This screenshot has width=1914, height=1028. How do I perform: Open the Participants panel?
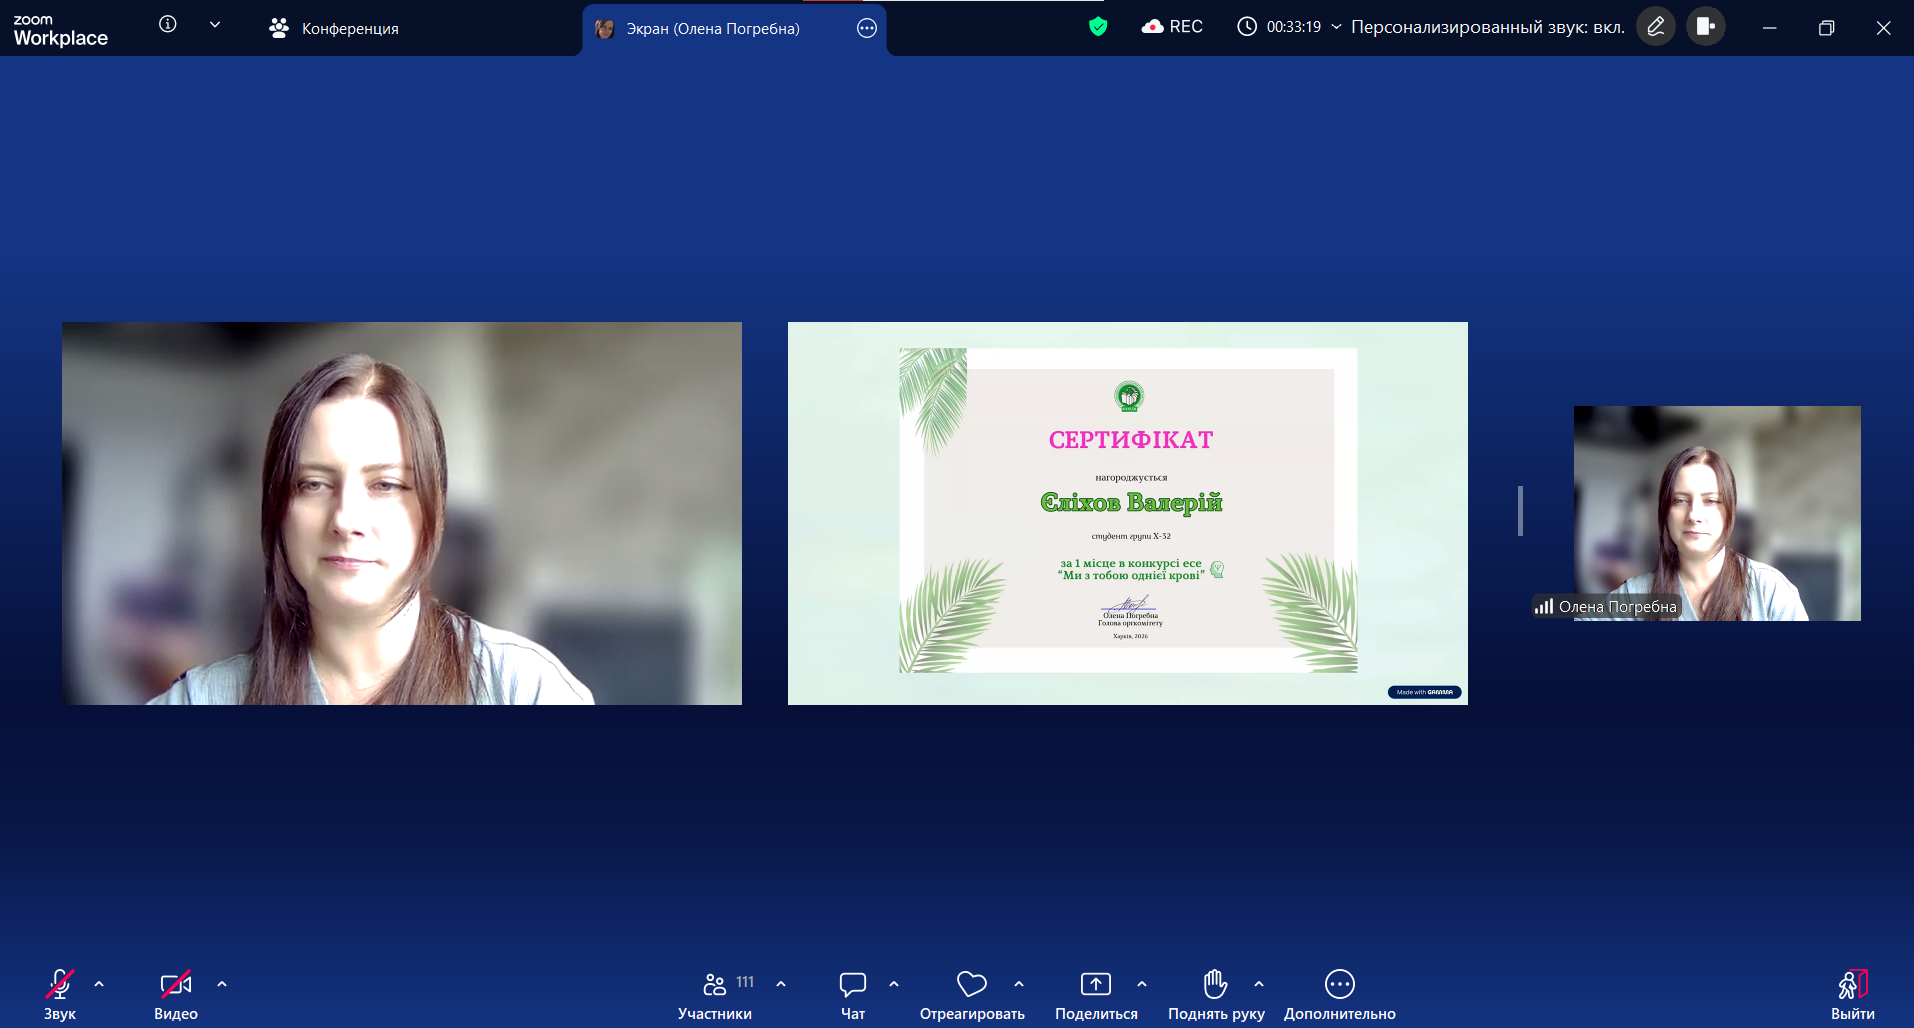tap(715, 985)
